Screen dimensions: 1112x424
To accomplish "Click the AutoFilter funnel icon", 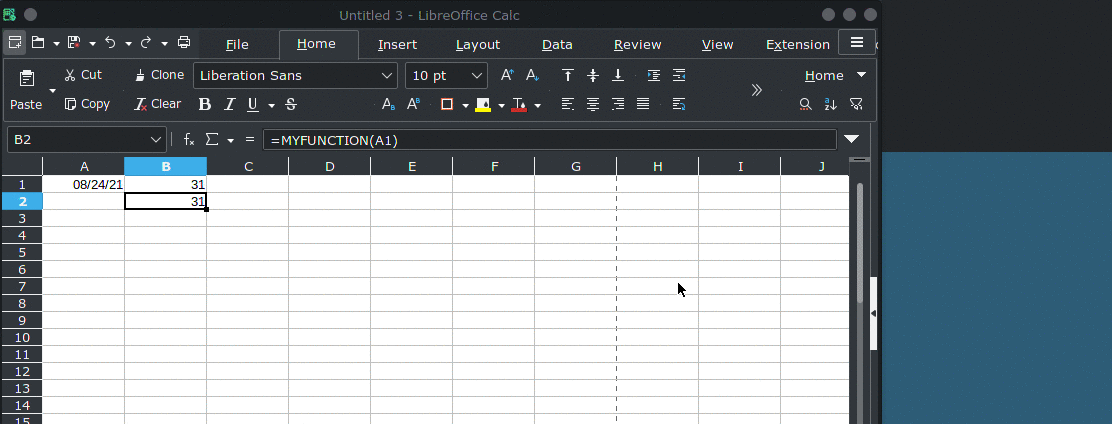I will tap(856, 104).
